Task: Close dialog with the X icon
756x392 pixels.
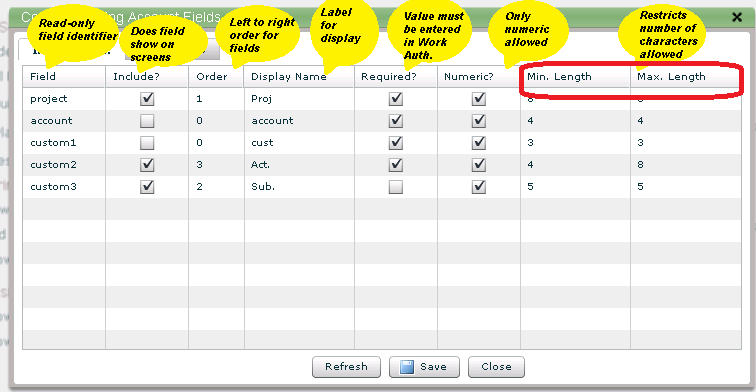Action: 737,17
